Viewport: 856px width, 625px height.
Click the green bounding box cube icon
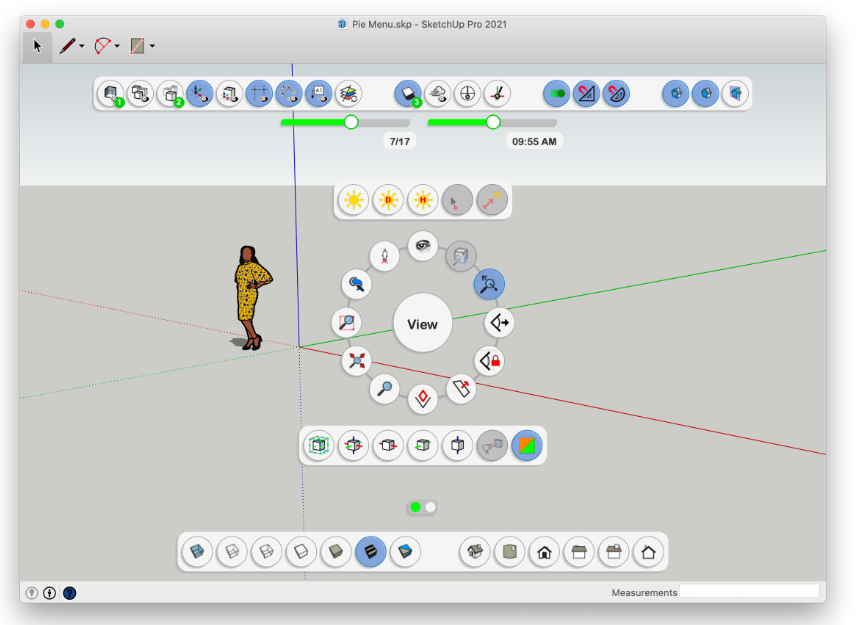[x=319, y=445]
